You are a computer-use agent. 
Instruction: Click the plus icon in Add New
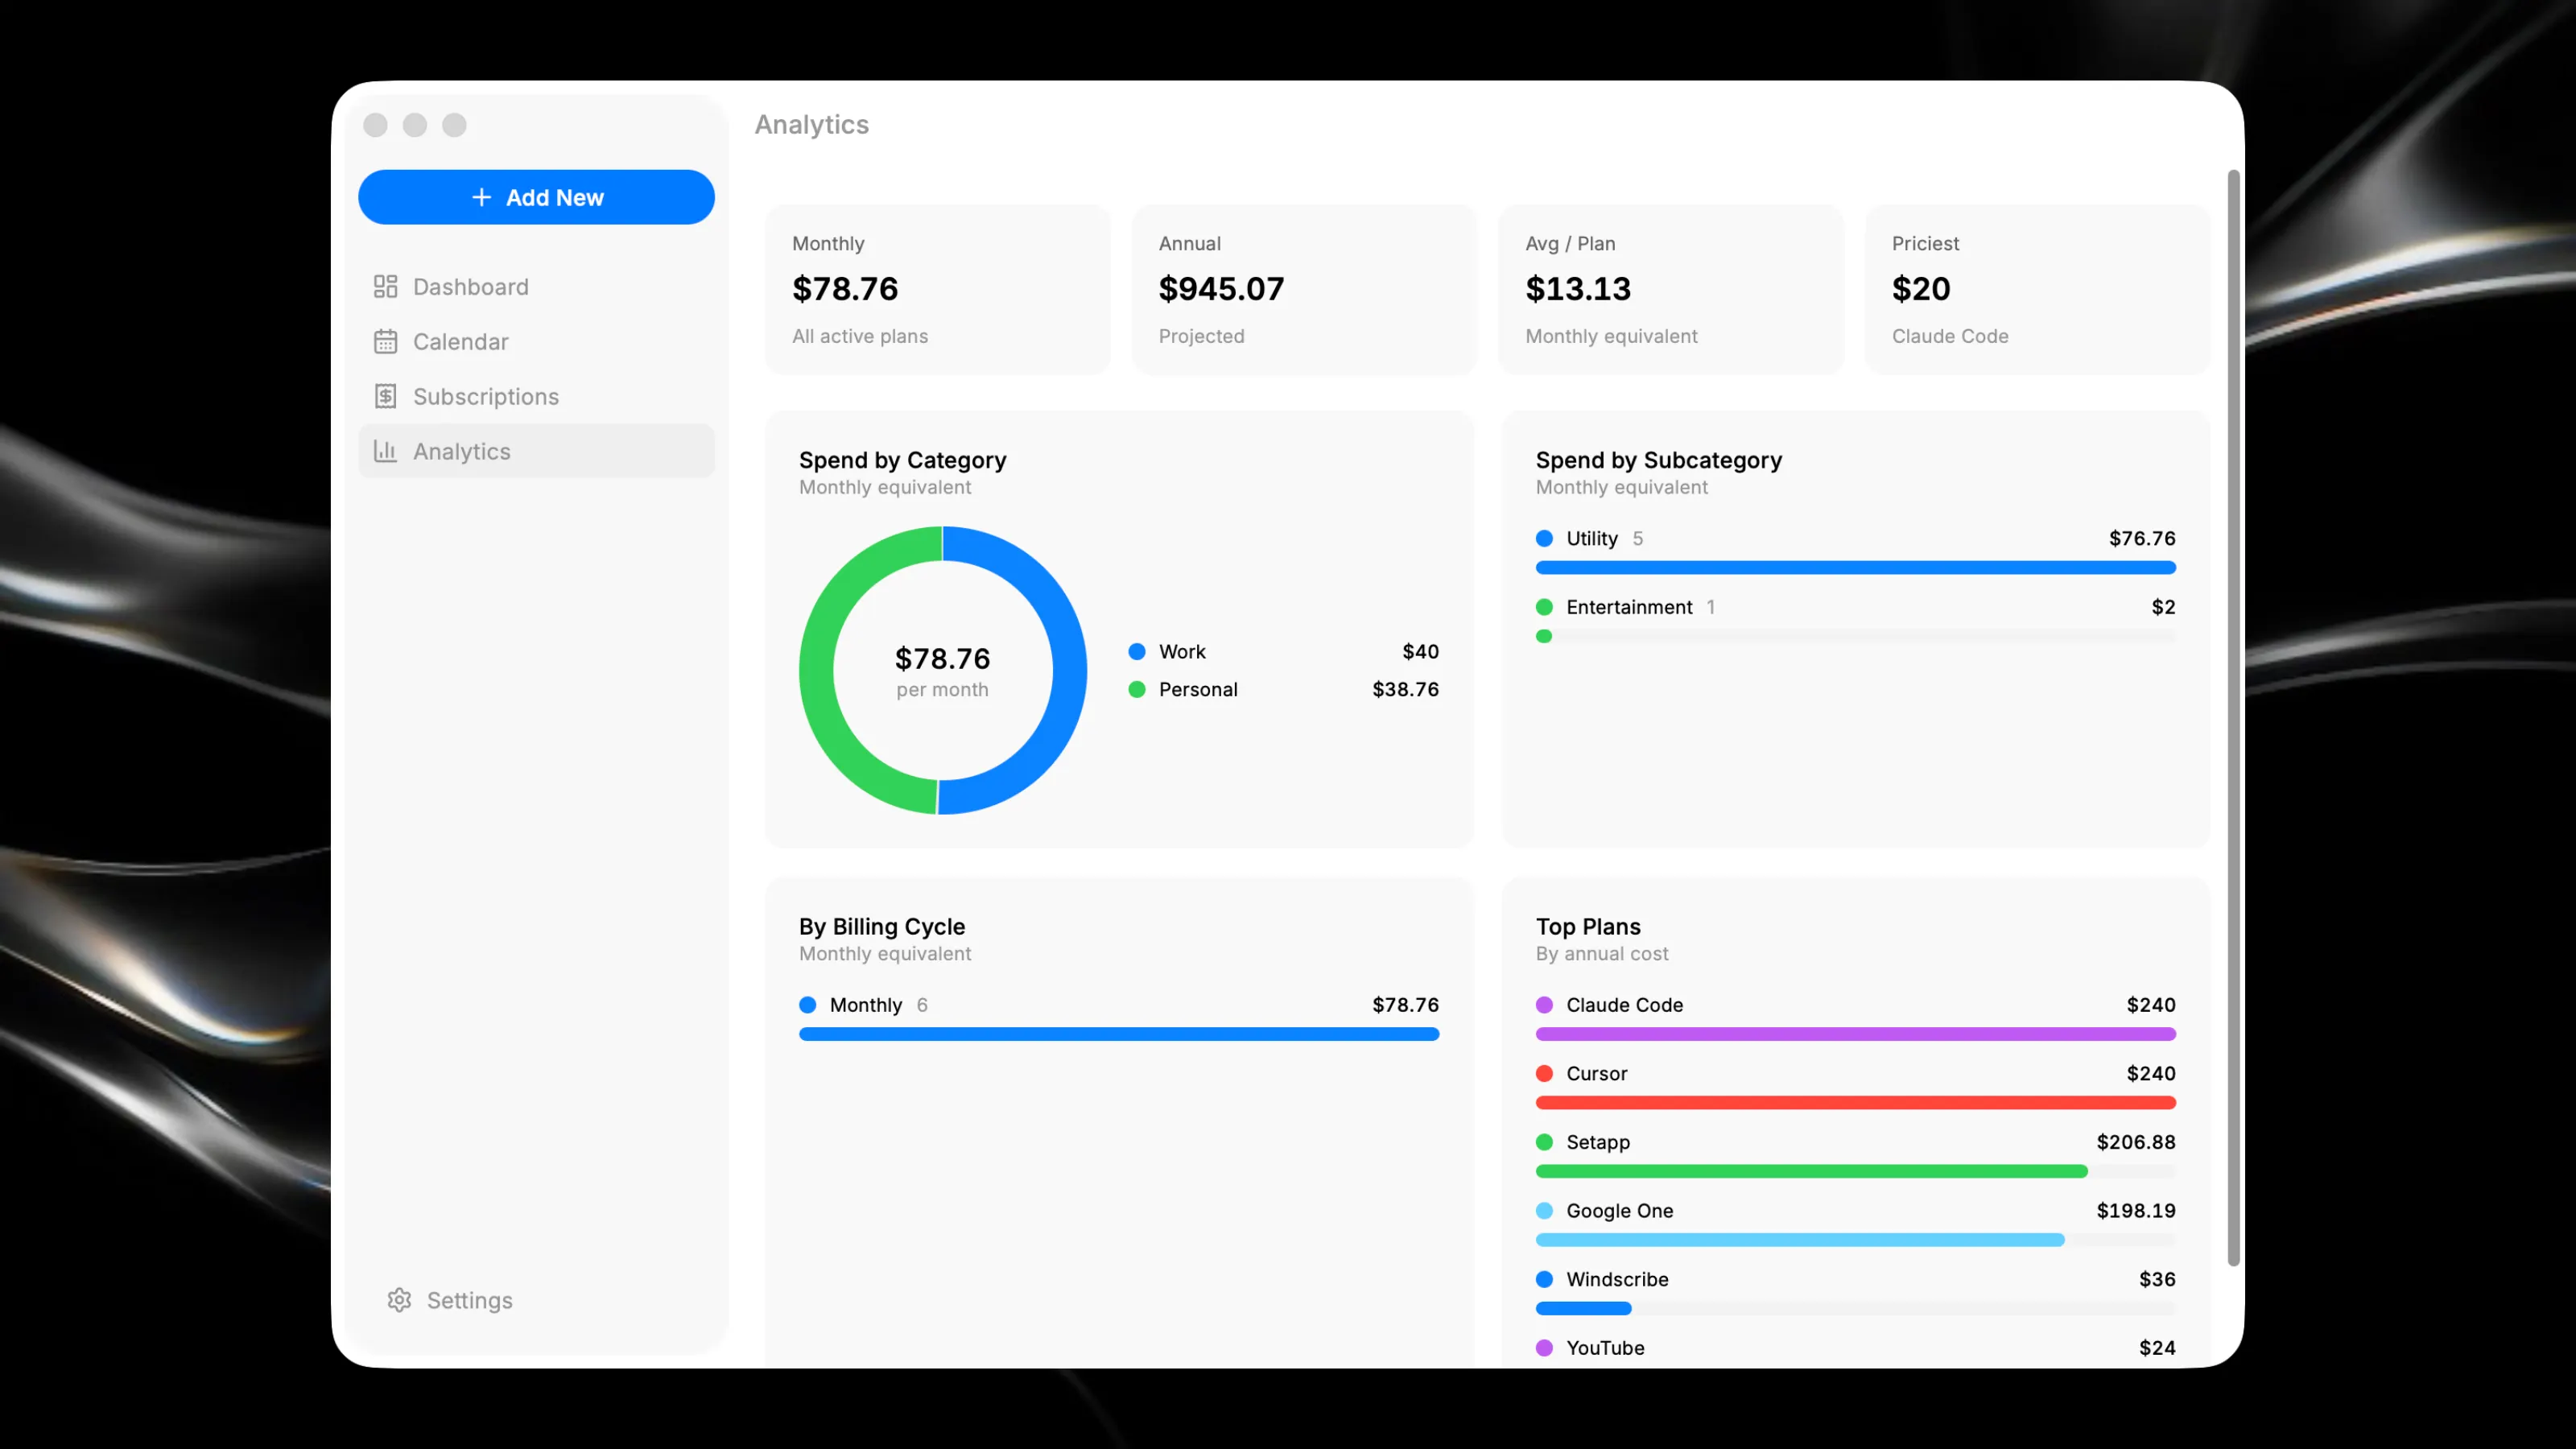click(x=481, y=198)
